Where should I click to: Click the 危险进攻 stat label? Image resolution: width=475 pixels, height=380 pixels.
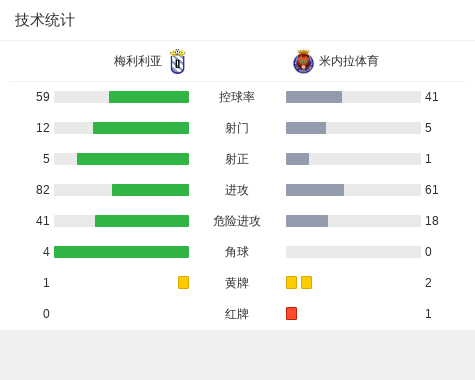pos(237,221)
